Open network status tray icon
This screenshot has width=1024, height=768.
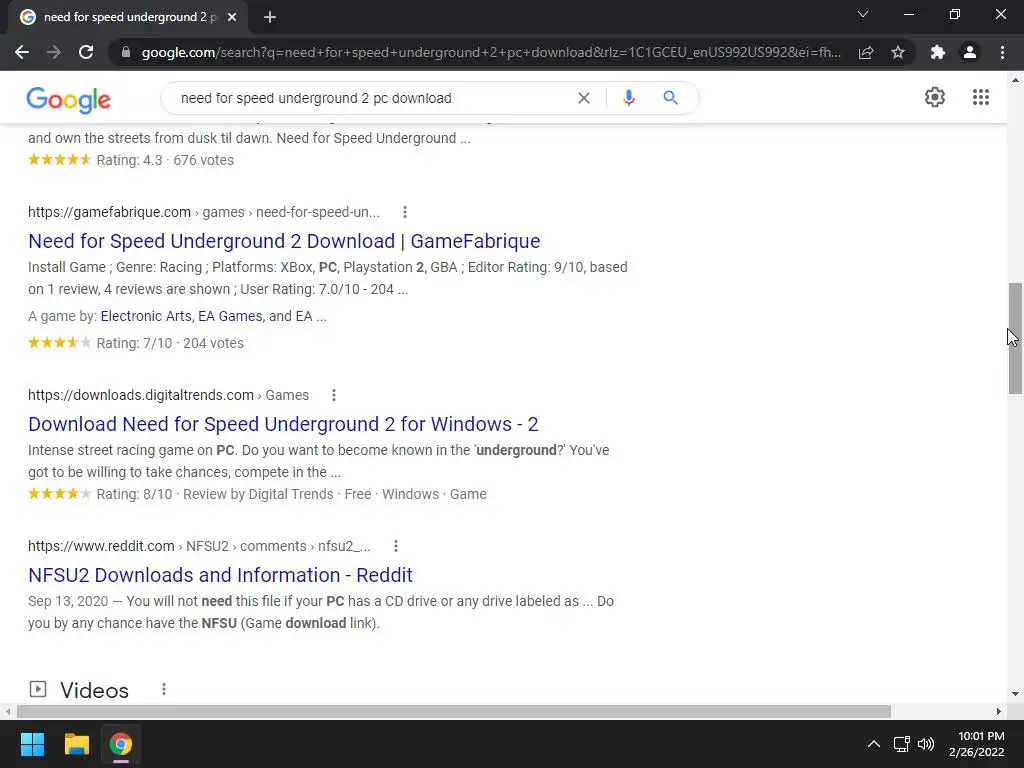pos(901,744)
